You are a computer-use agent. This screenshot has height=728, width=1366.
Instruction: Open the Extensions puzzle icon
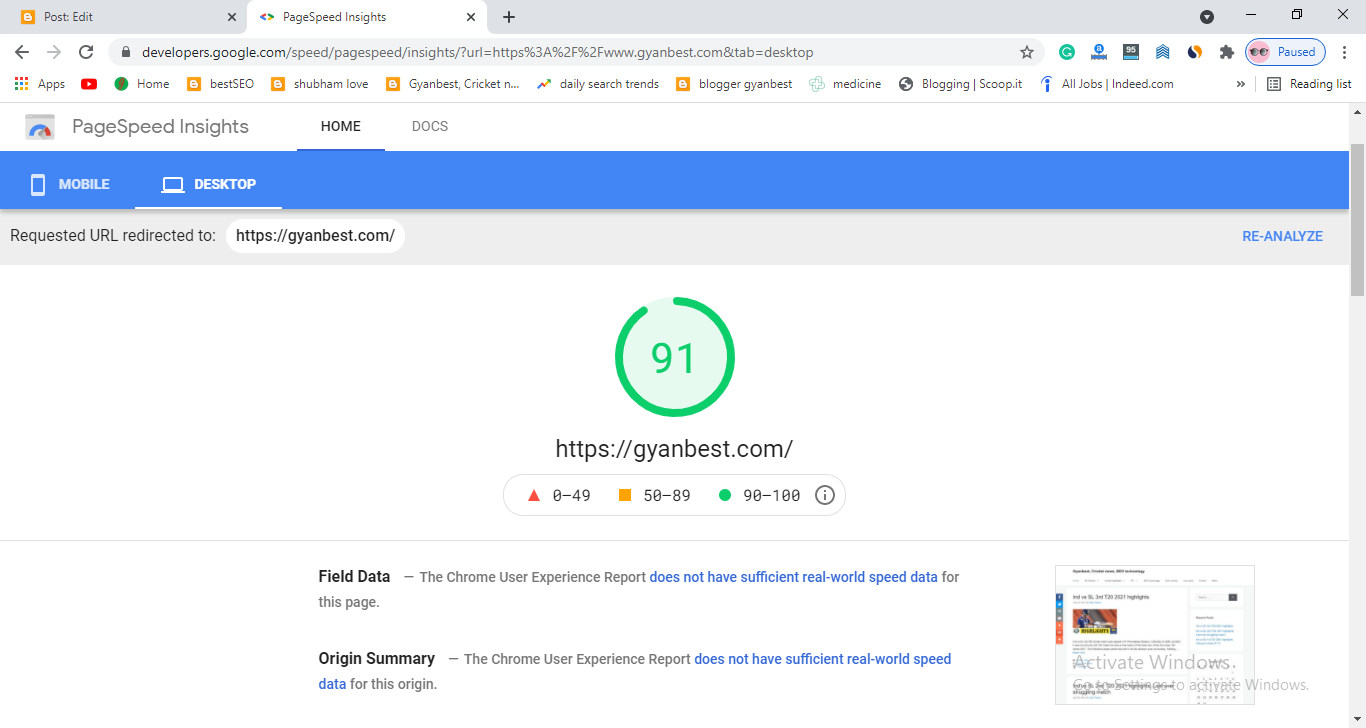[1227, 52]
